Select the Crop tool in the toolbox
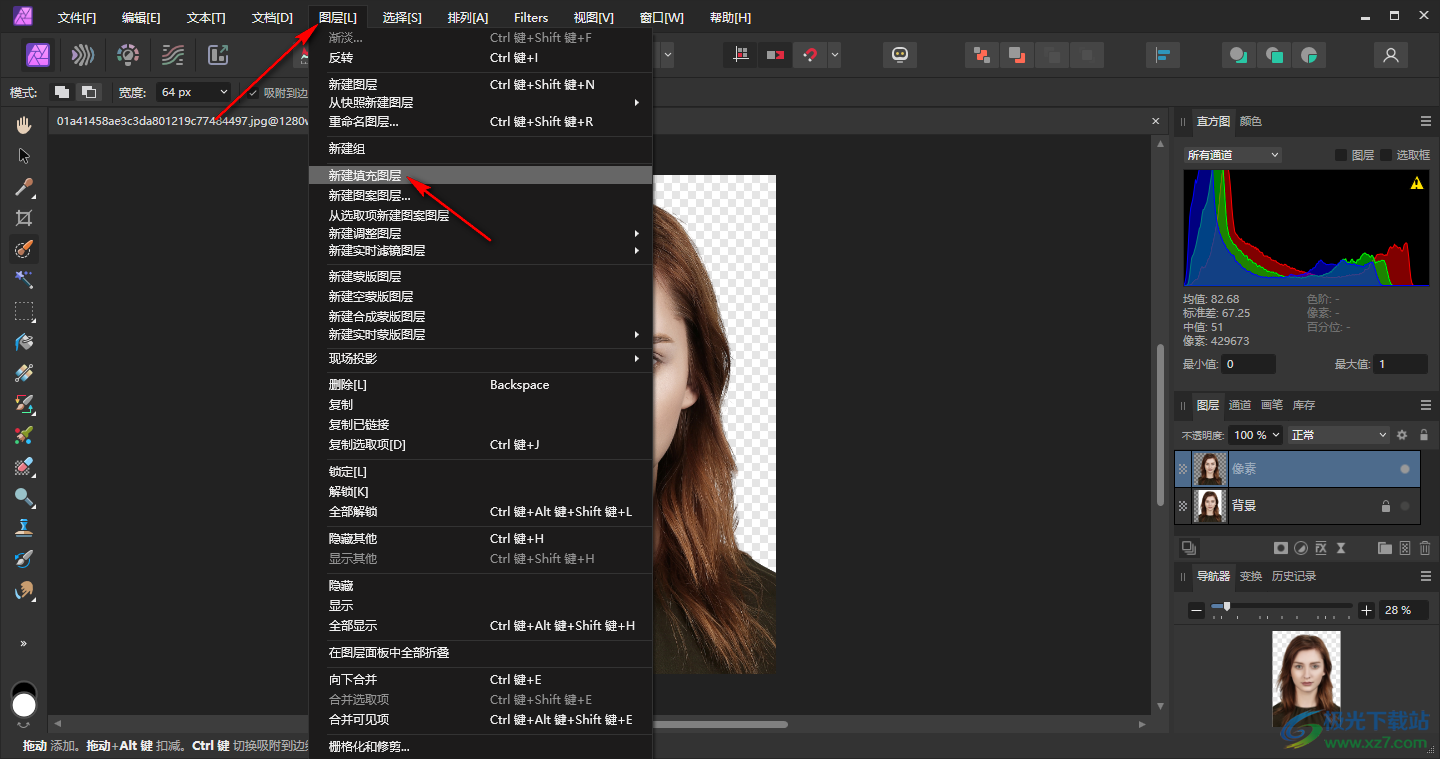Image resolution: width=1440 pixels, height=759 pixels. [x=24, y=218]
